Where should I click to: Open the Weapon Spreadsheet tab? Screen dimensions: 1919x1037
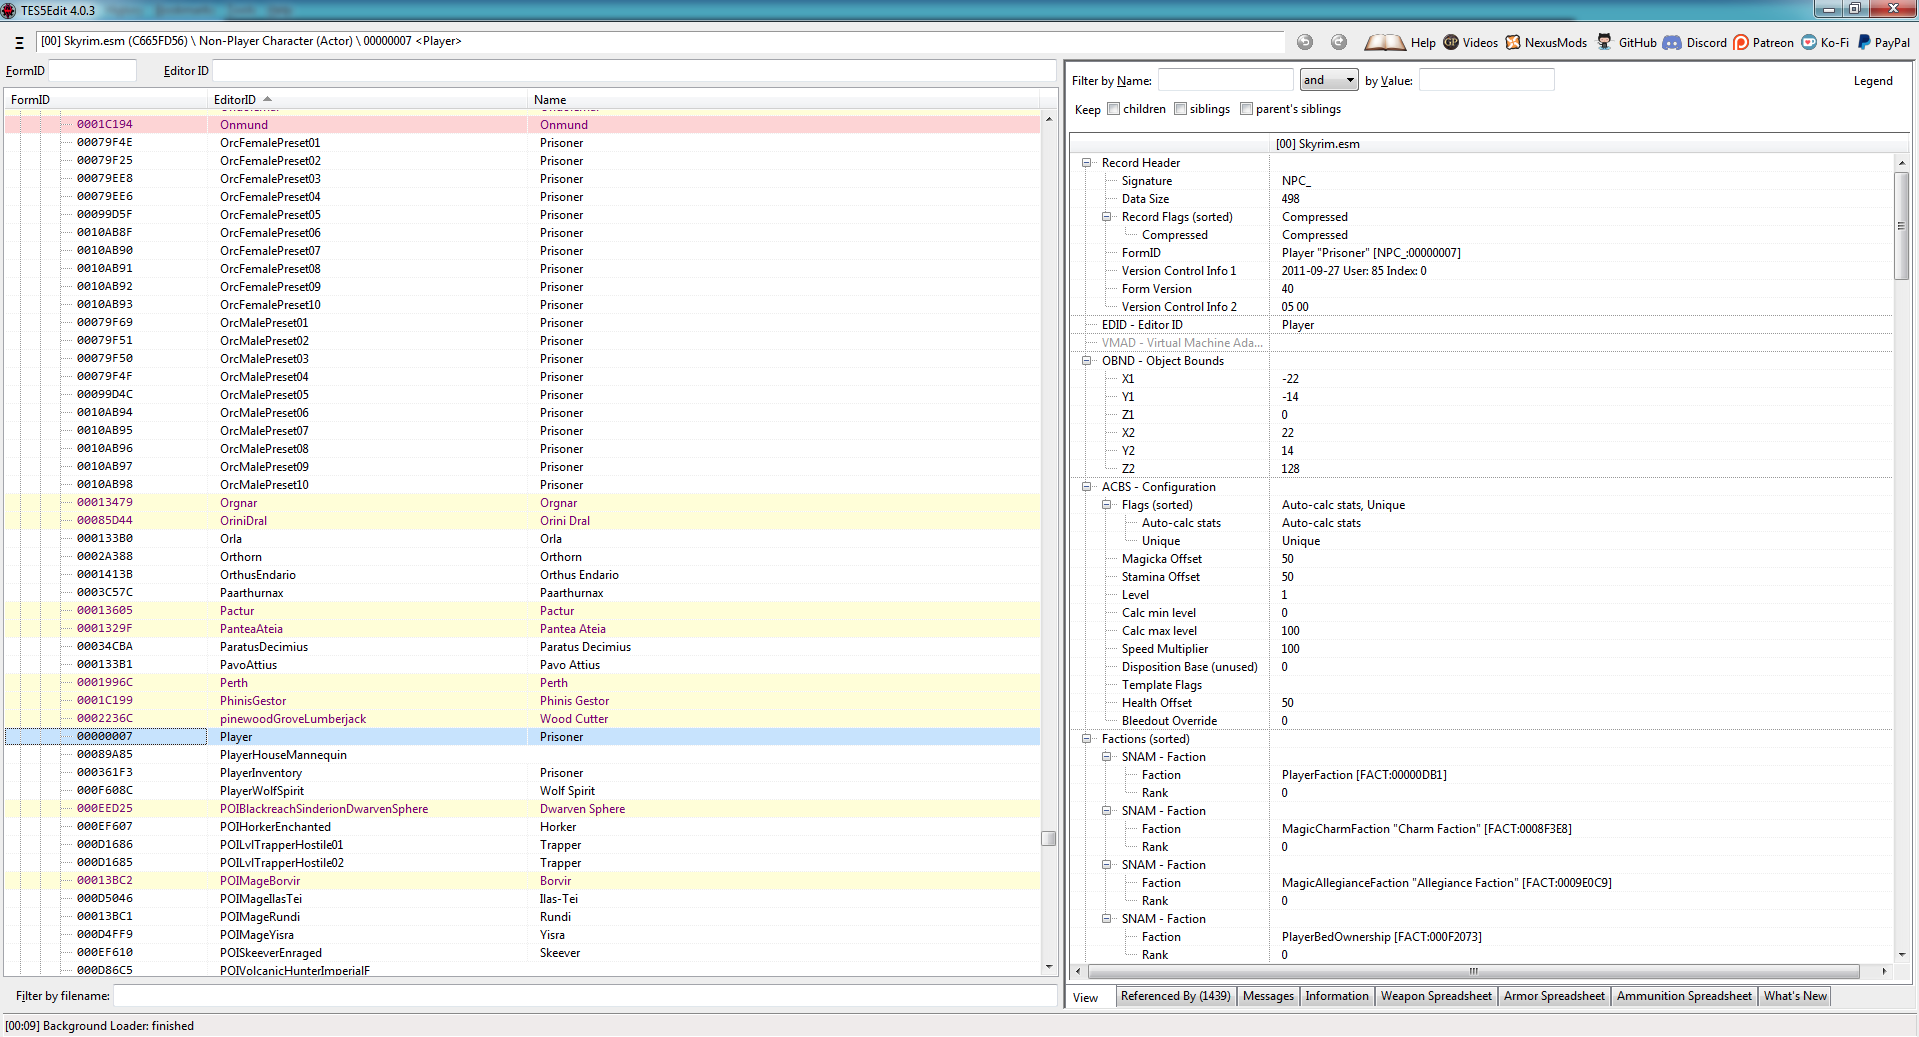tap(1436, 996)
